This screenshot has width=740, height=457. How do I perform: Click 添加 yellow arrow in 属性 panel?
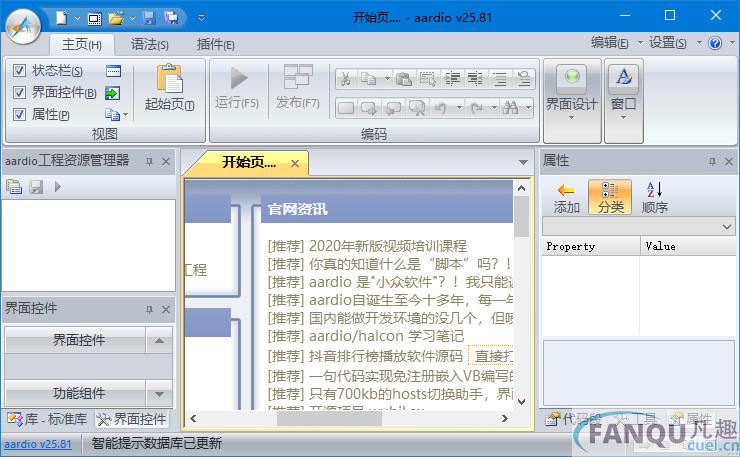tap(566, 197)
